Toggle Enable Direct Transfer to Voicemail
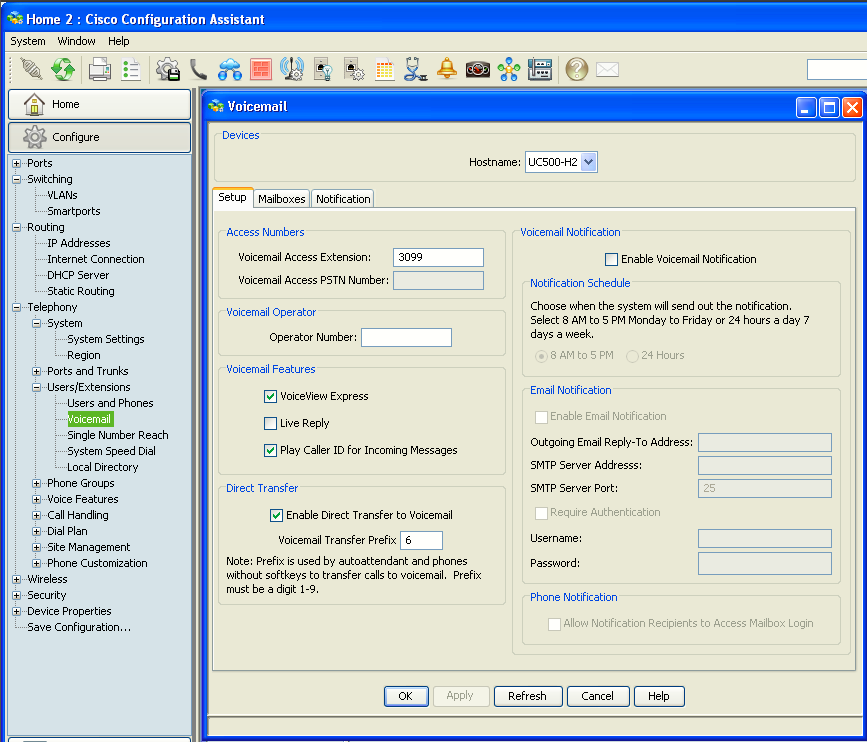The width and height of the screenshot is (867, 742). tap(276, 515)
